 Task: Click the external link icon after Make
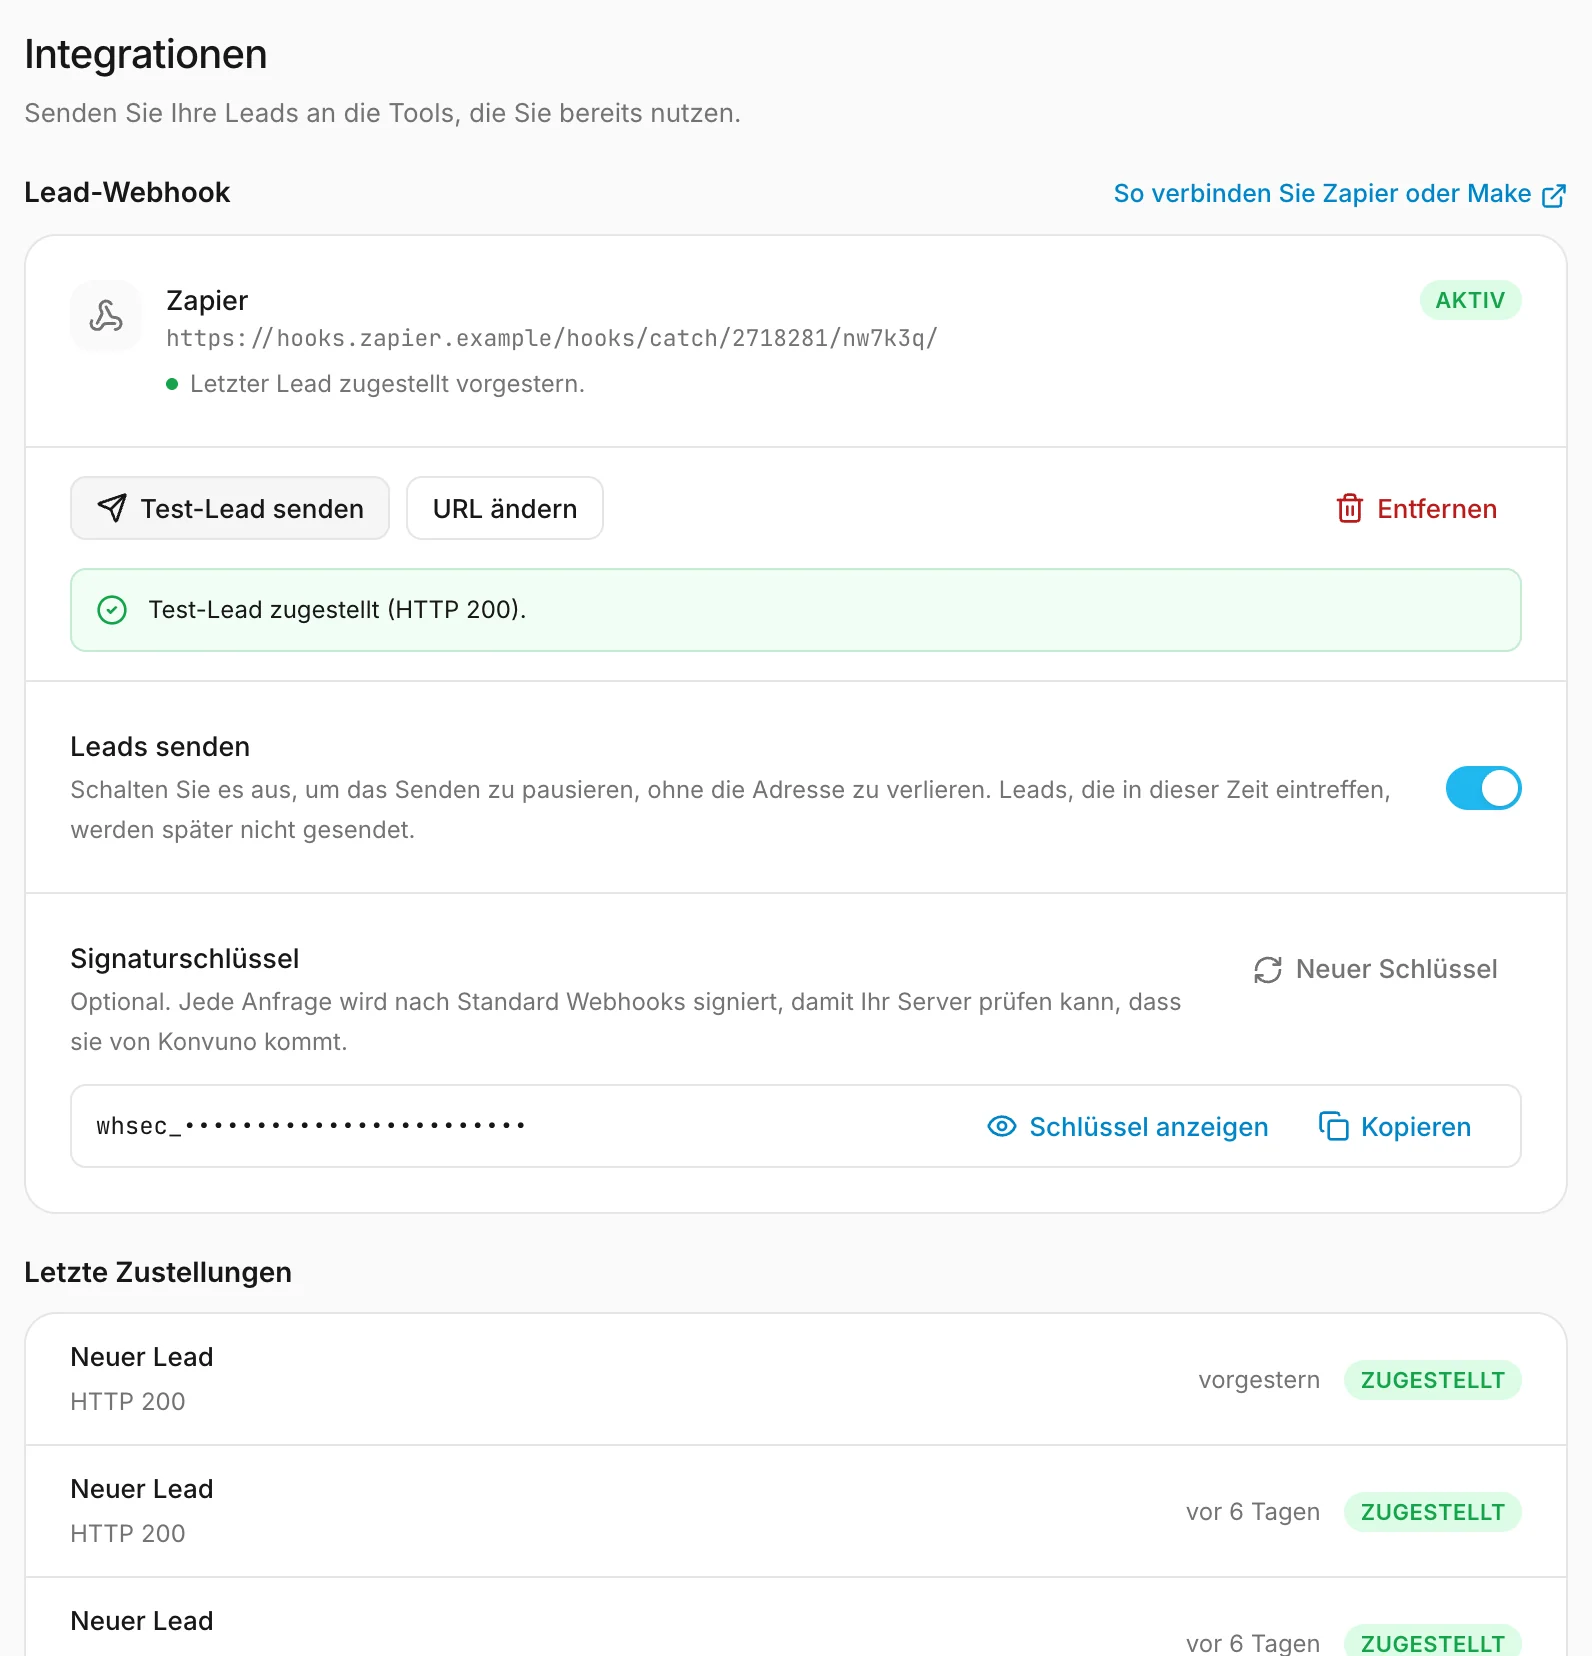click(1554, 195)
